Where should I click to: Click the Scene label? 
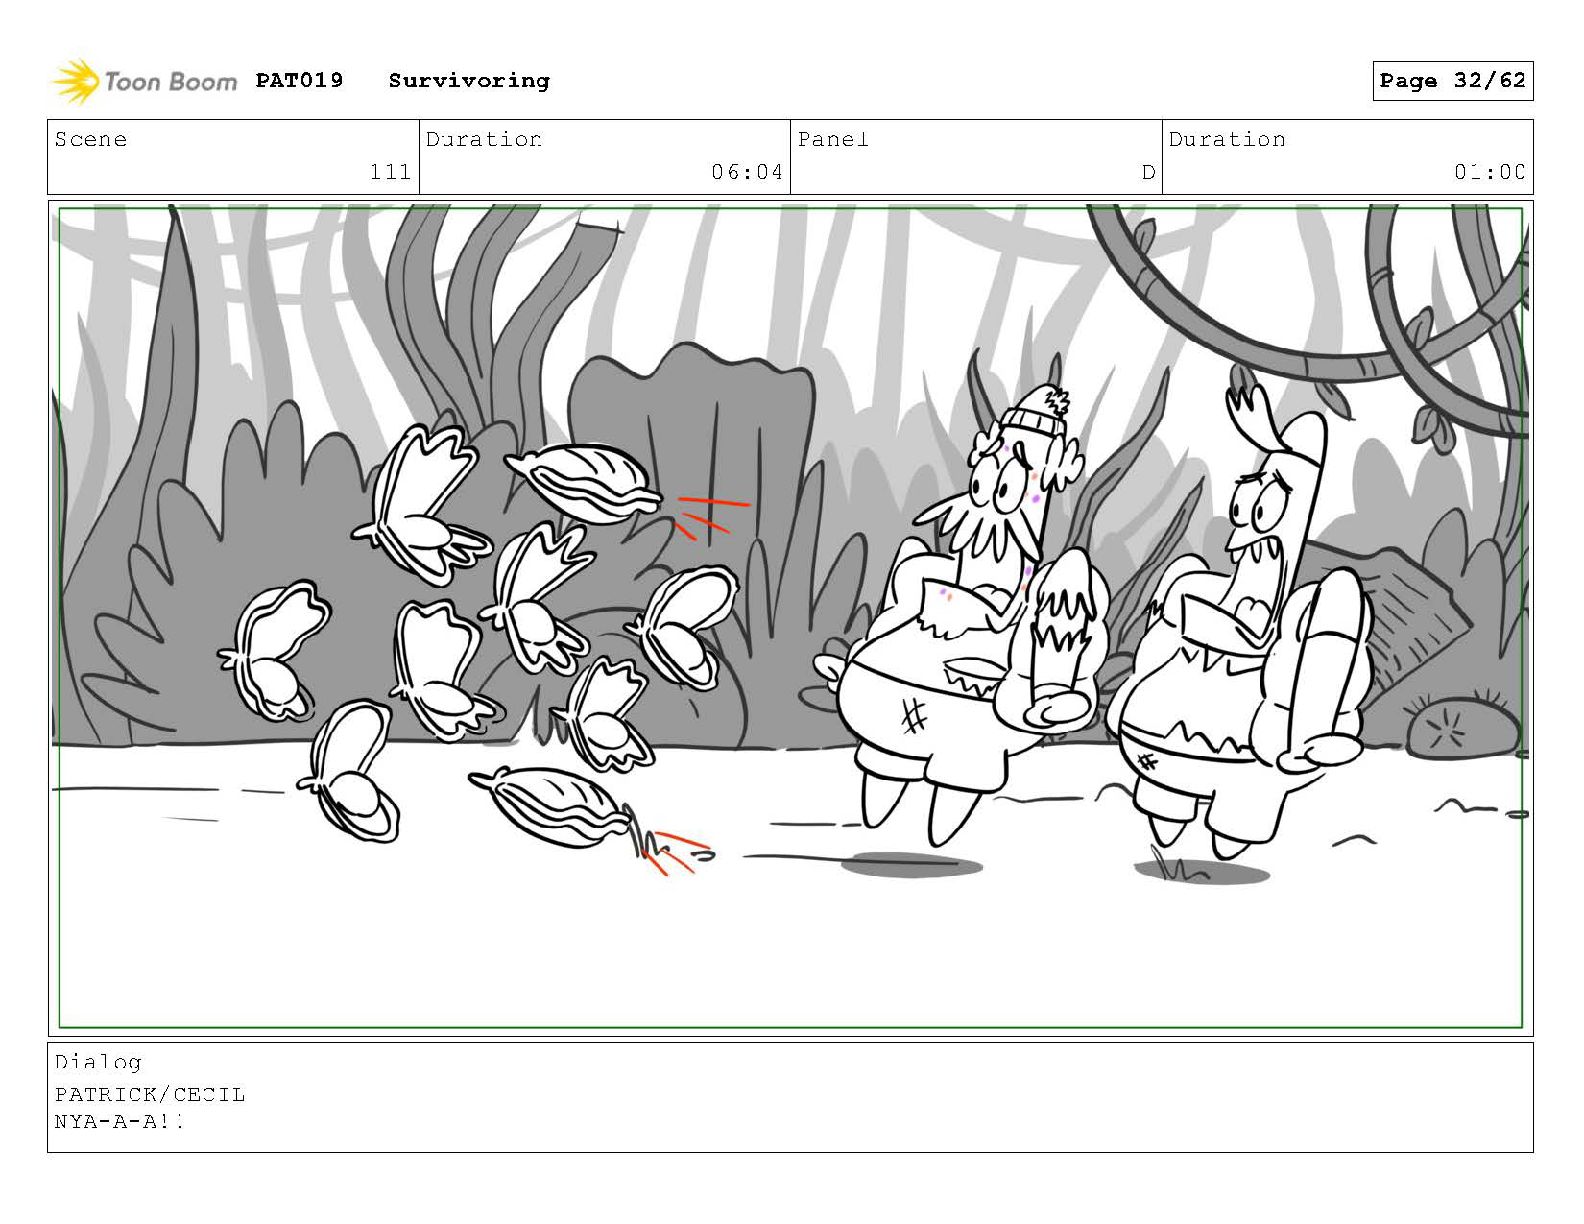click(x=91, y=139)
